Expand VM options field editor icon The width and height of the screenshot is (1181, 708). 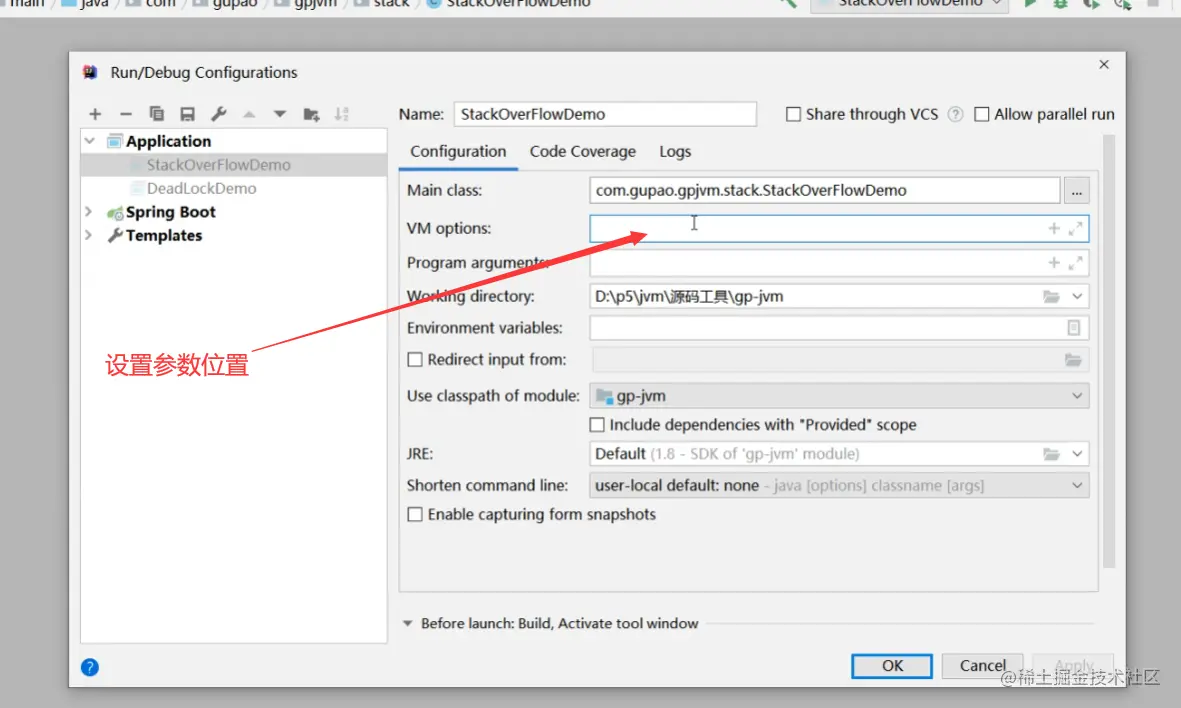click(x=1076, y=228)
